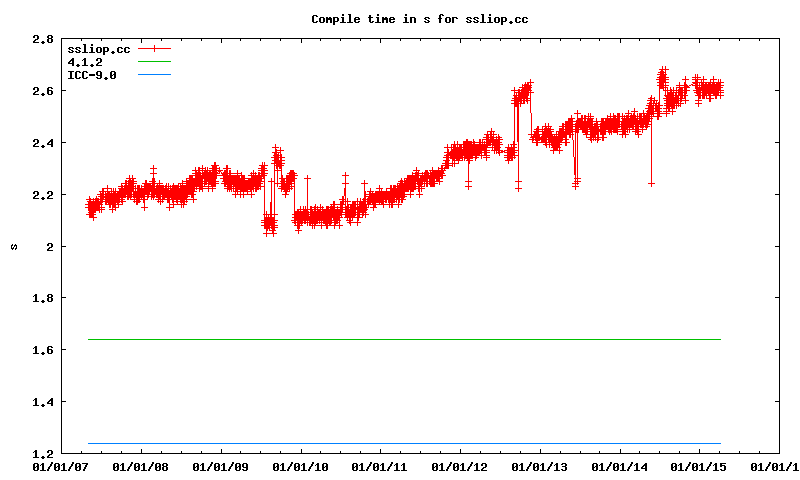Click the red line sample in the legend
Screen dimensions: 800x480
[155, 49]
